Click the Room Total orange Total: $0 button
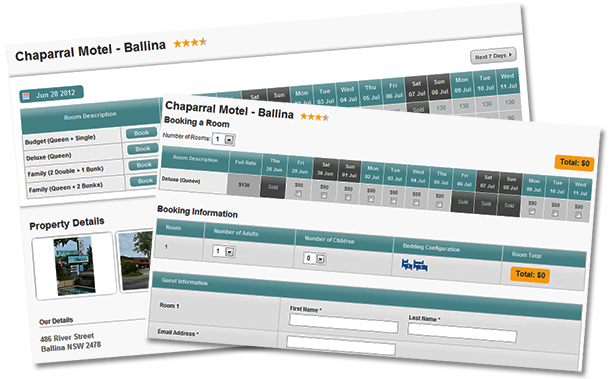This screenshot has height=379, width=610. pyautogui.click(x=530, y=275)
